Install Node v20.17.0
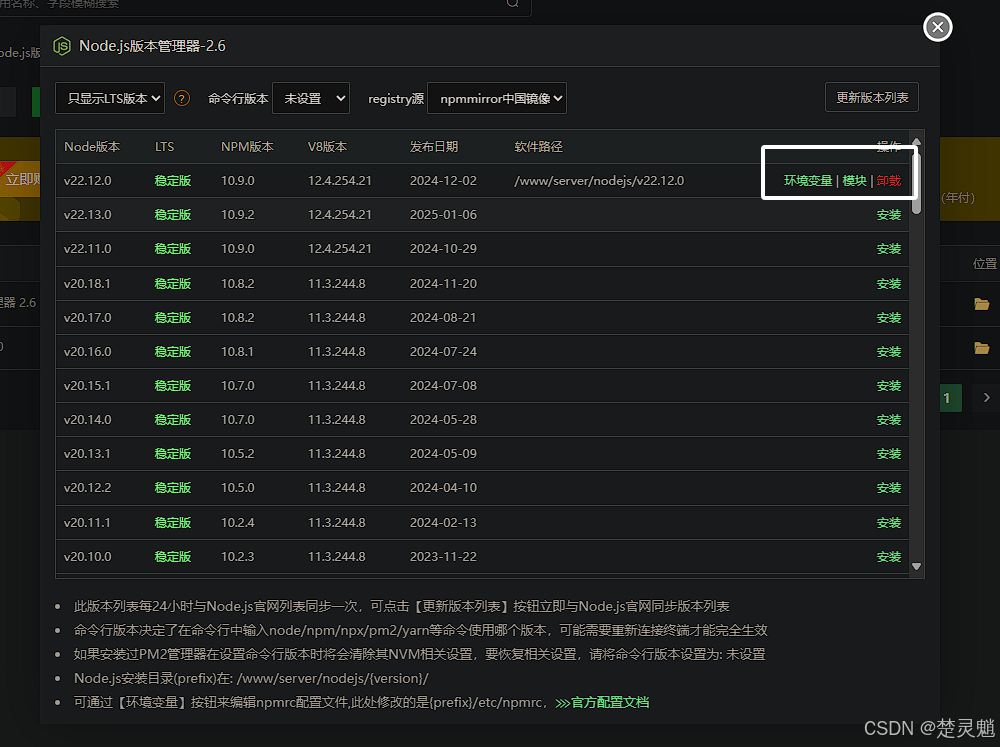 tap(888, 318)
